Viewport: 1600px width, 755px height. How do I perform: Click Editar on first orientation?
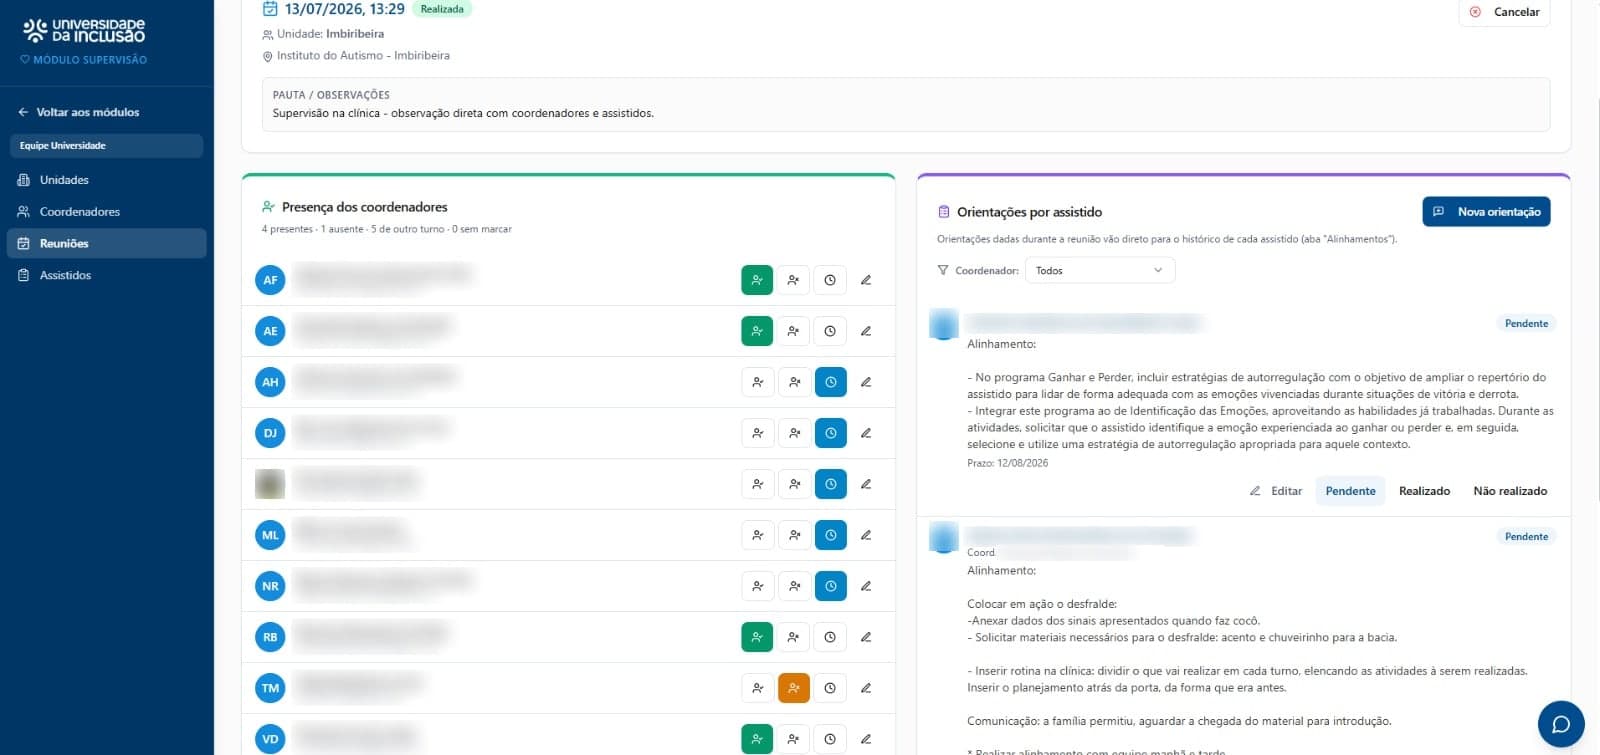[x=1276, y=491]
